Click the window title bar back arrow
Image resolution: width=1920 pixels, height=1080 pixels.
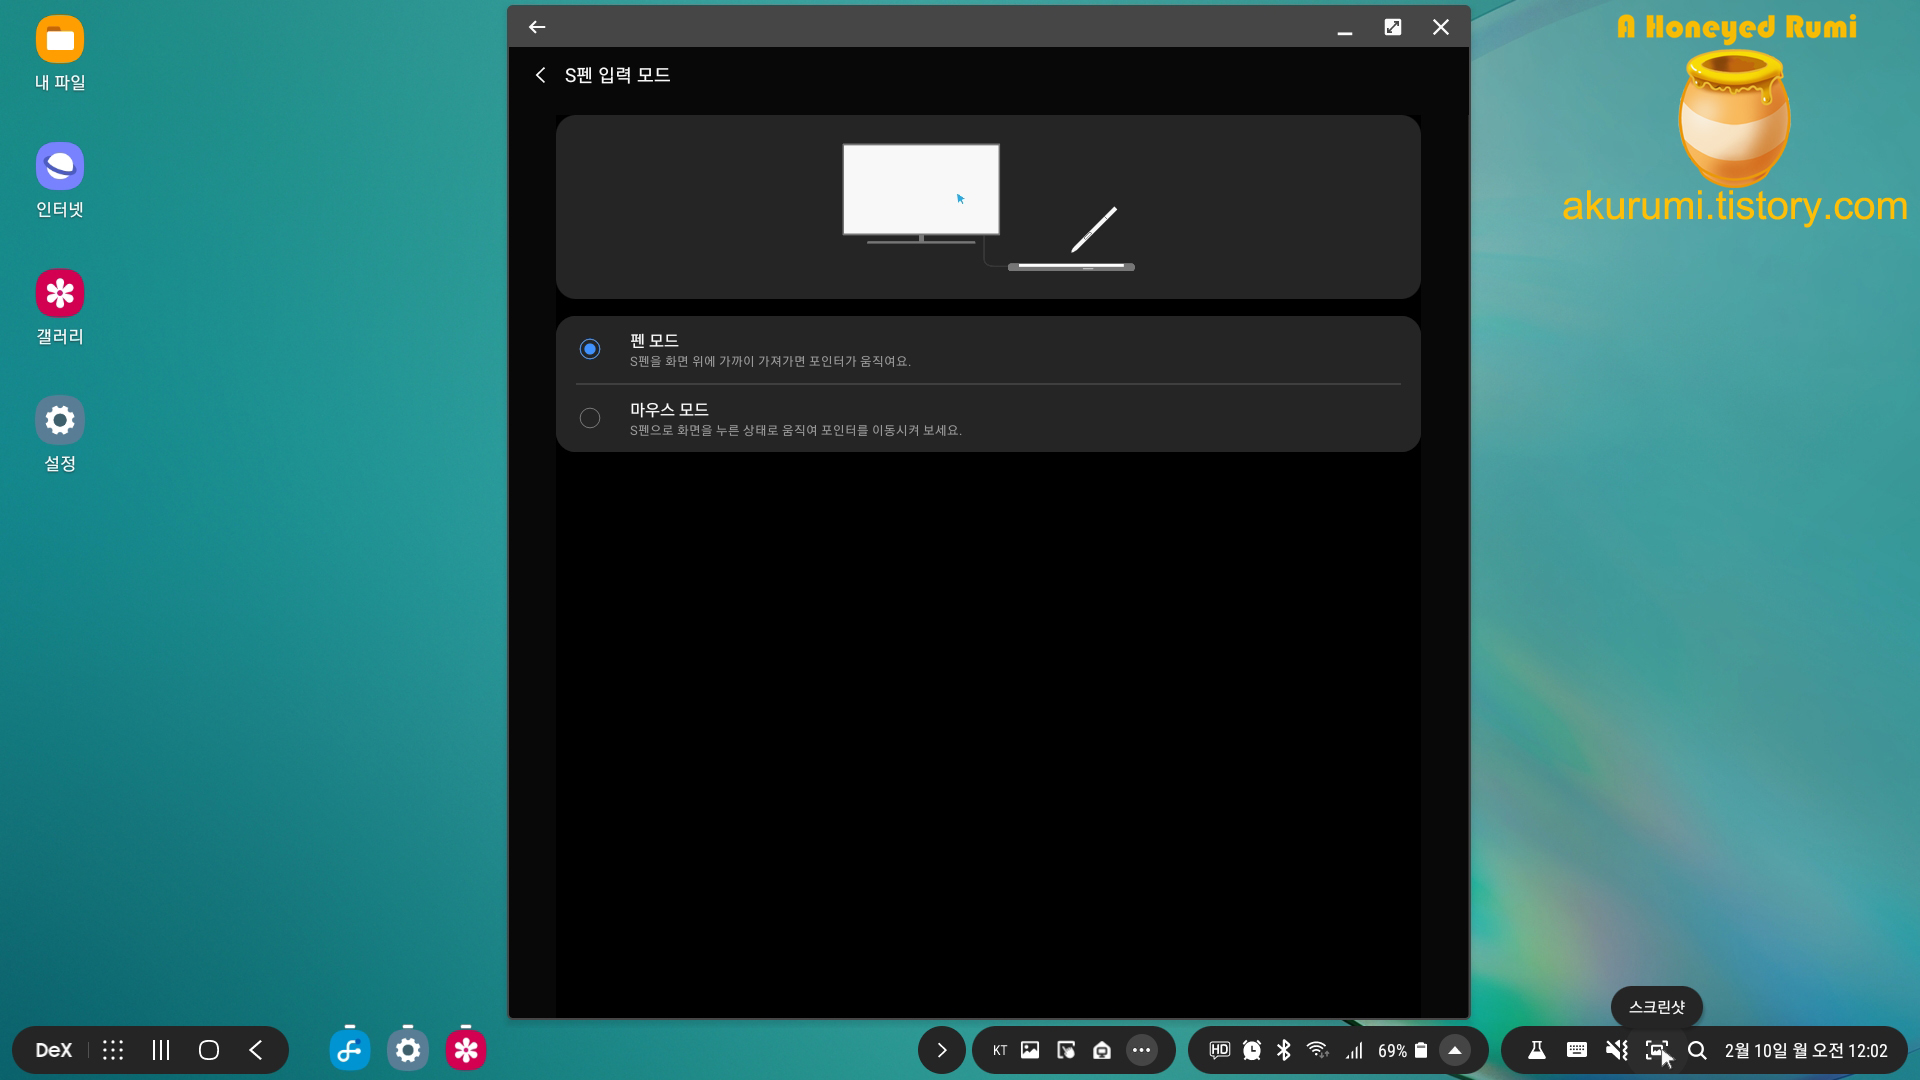pos(537,27)
